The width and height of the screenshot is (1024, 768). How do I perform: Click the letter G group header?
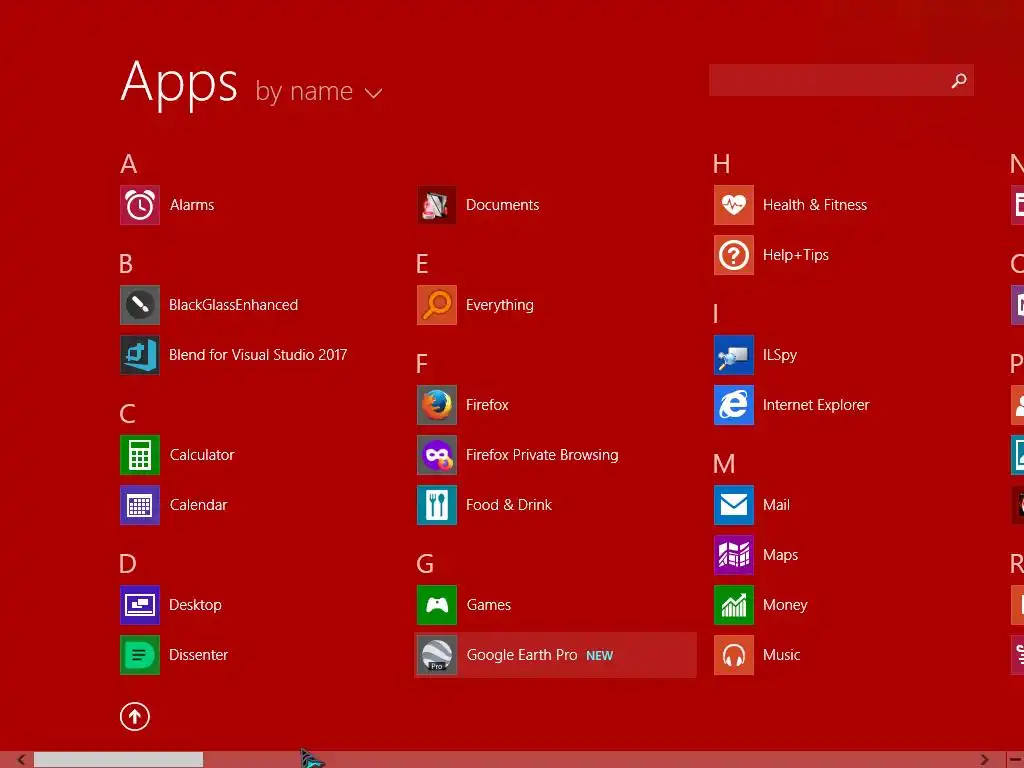tap(424, 564)
